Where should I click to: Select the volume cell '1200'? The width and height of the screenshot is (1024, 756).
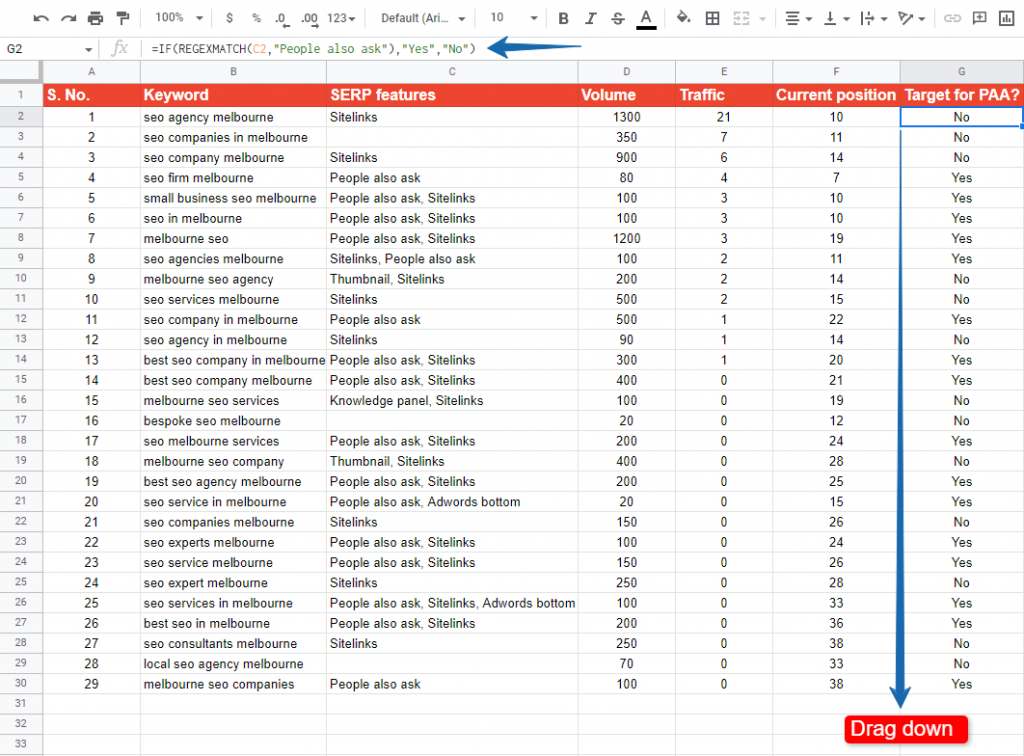click(x=626, y=238)
